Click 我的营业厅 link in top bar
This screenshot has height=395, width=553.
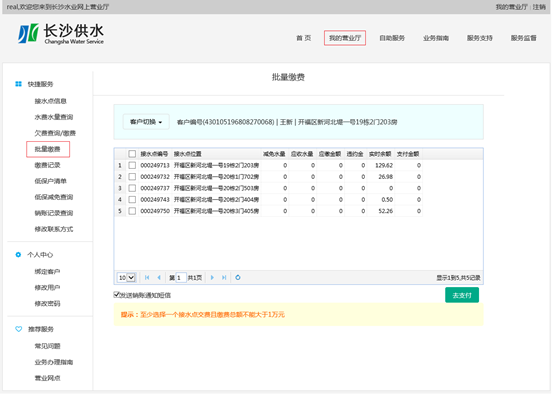511,7
